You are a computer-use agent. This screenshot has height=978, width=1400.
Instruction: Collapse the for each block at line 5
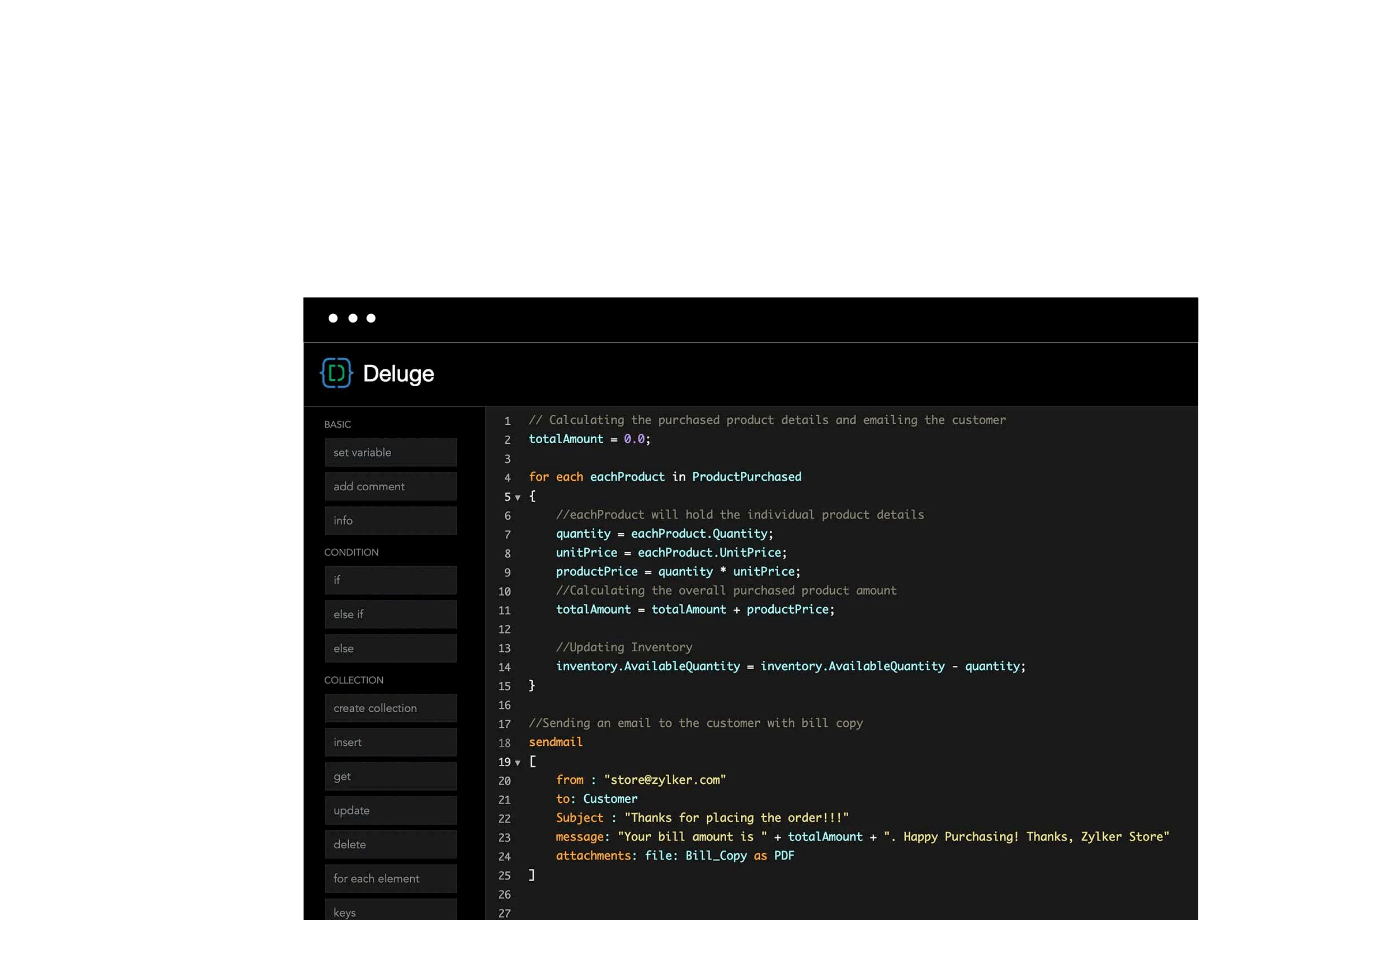pyautogui.click(x=518, y=497)
